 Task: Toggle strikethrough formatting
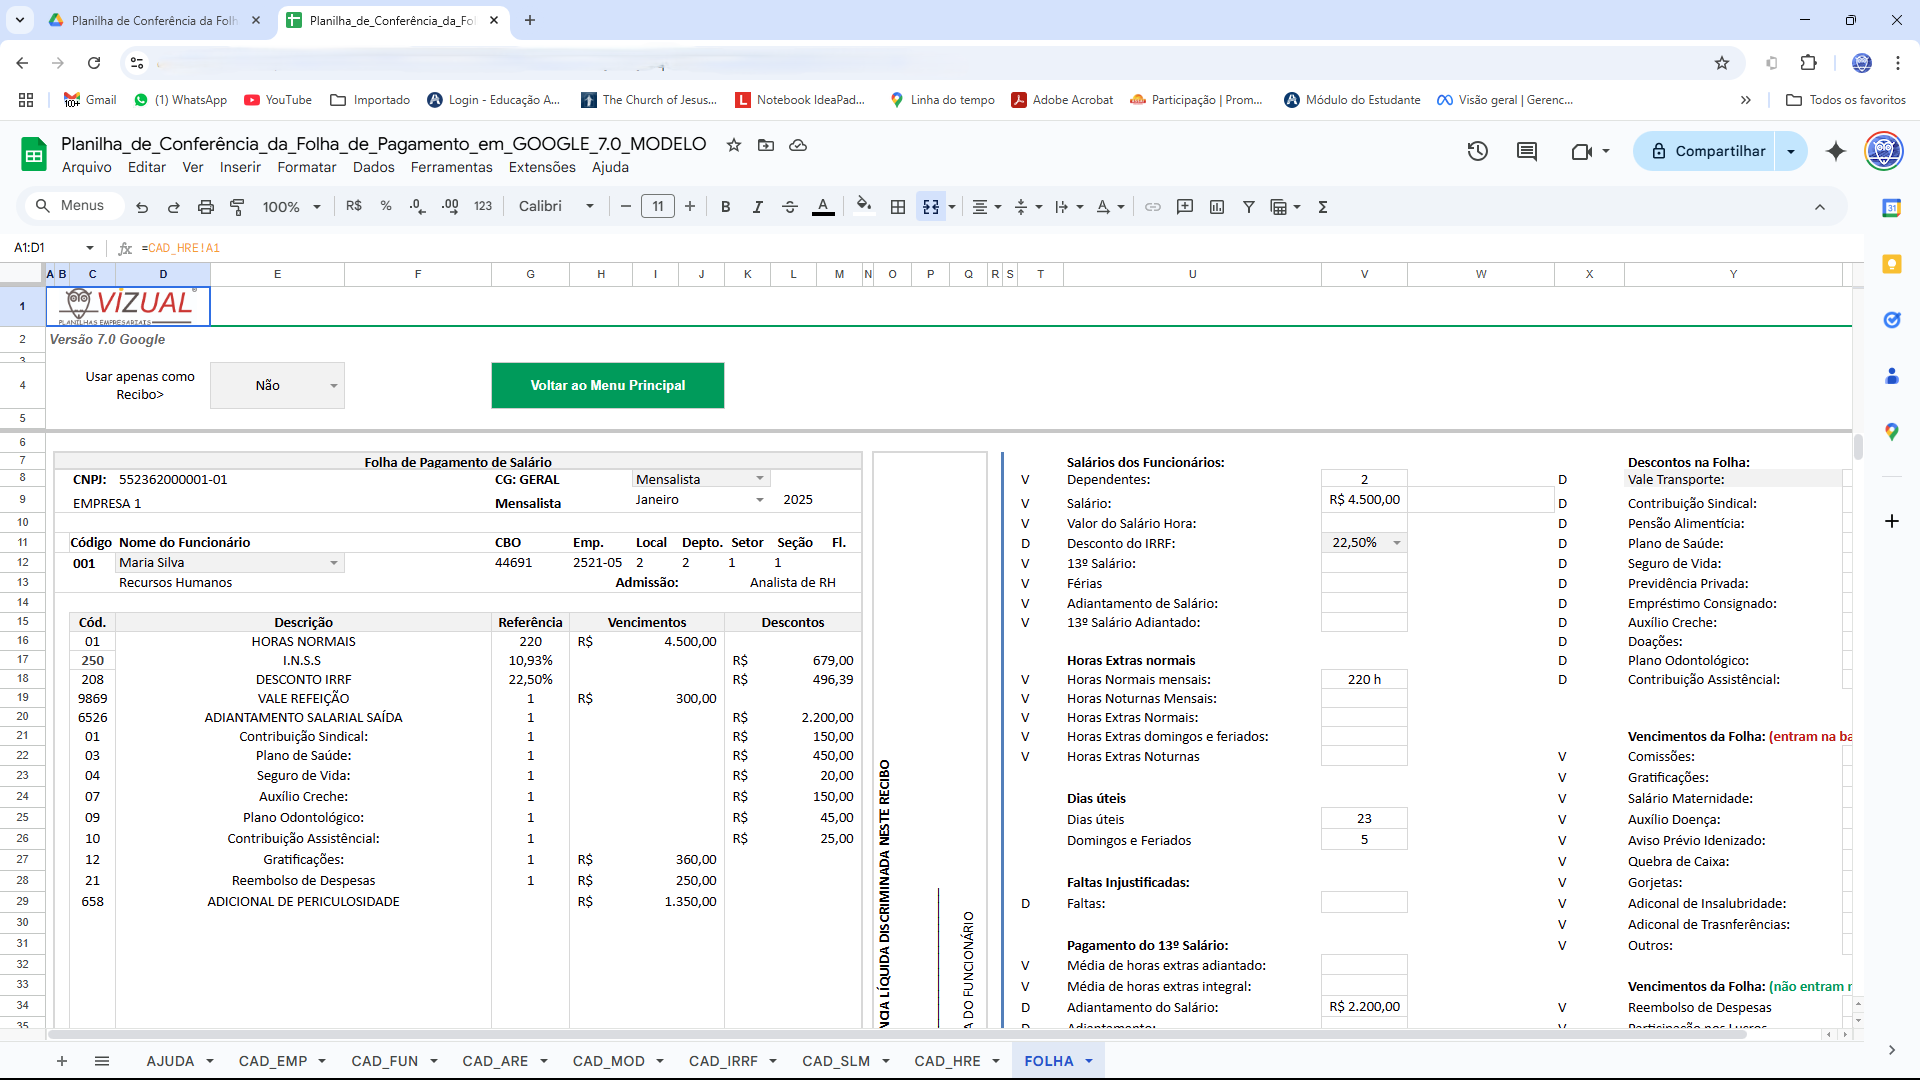pyautogui.click(x=790, y=207)
